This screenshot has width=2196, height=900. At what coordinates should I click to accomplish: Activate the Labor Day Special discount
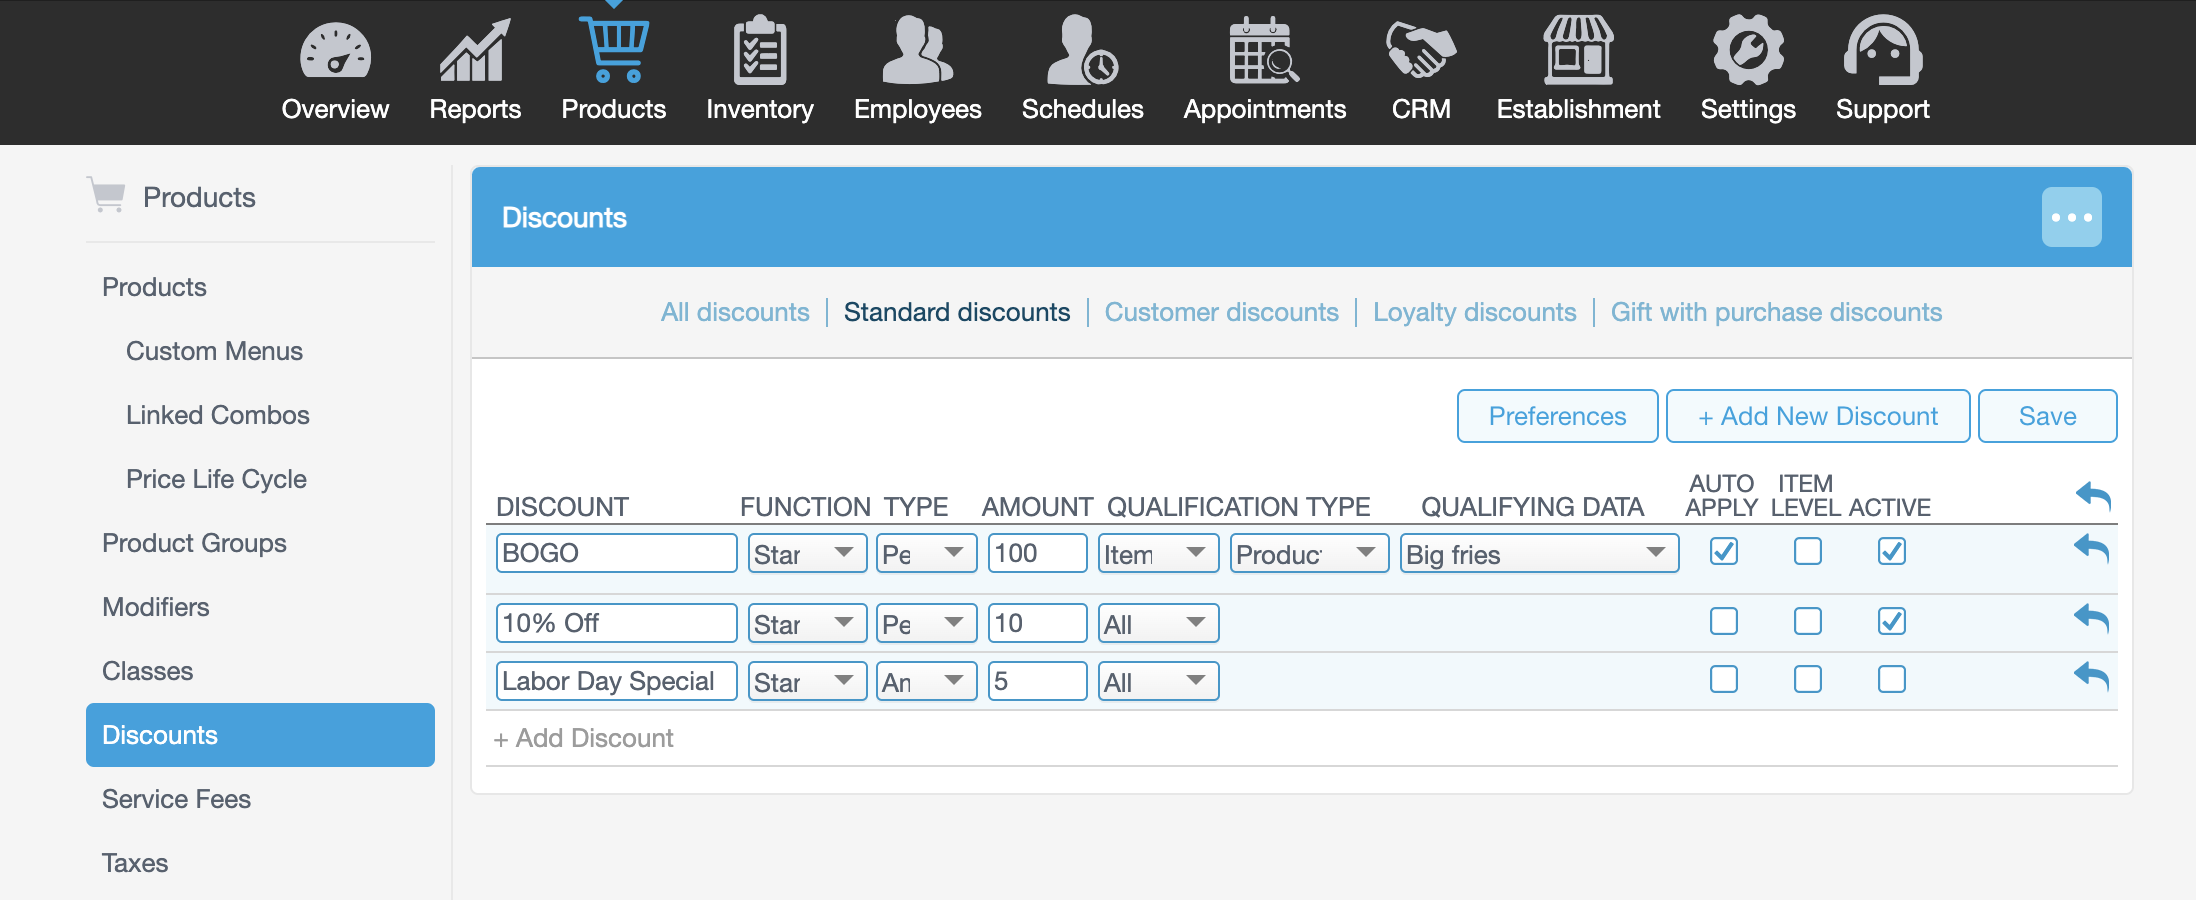1891,679
